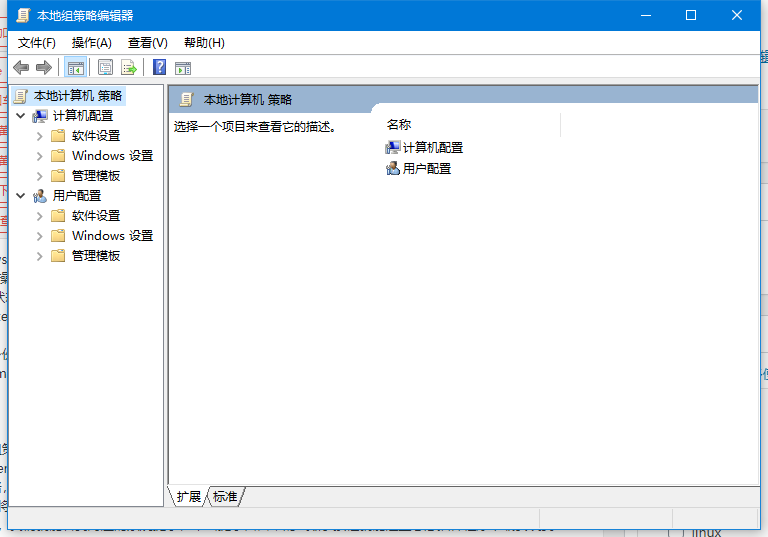This screenshot has width=768, height=537.
Task: Select the 用户配置 label in the right list
Action: coord(427,169)
